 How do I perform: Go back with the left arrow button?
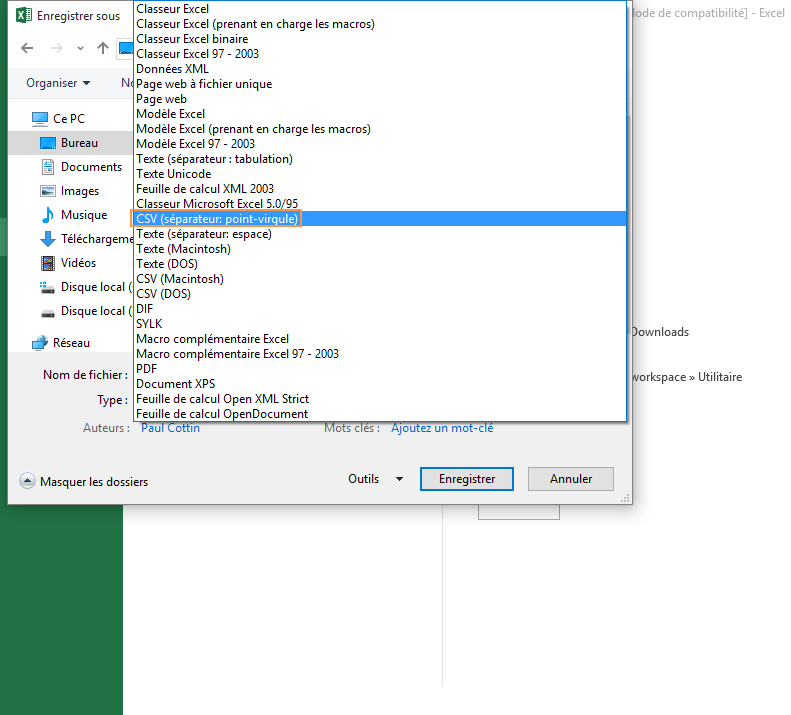[x=27, y=48]
